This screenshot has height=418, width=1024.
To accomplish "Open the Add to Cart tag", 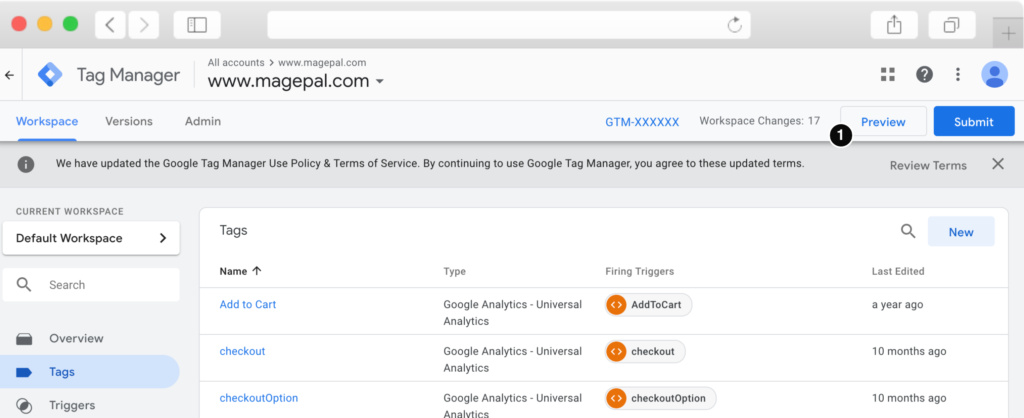I will [x=248, y=304].
